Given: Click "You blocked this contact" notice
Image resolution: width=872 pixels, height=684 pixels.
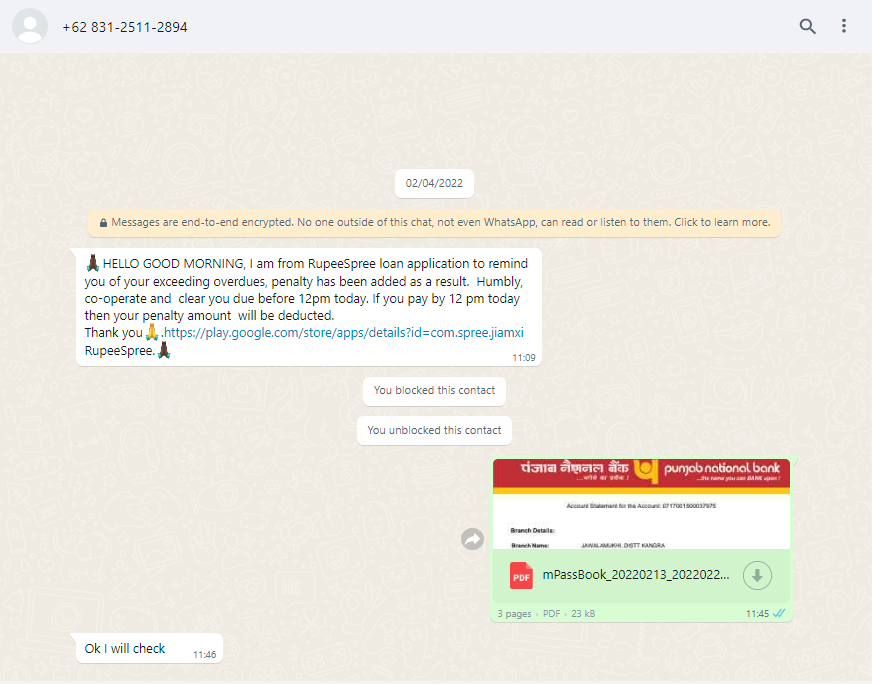Looking at the screenshot, I should (x=434, y=390).
